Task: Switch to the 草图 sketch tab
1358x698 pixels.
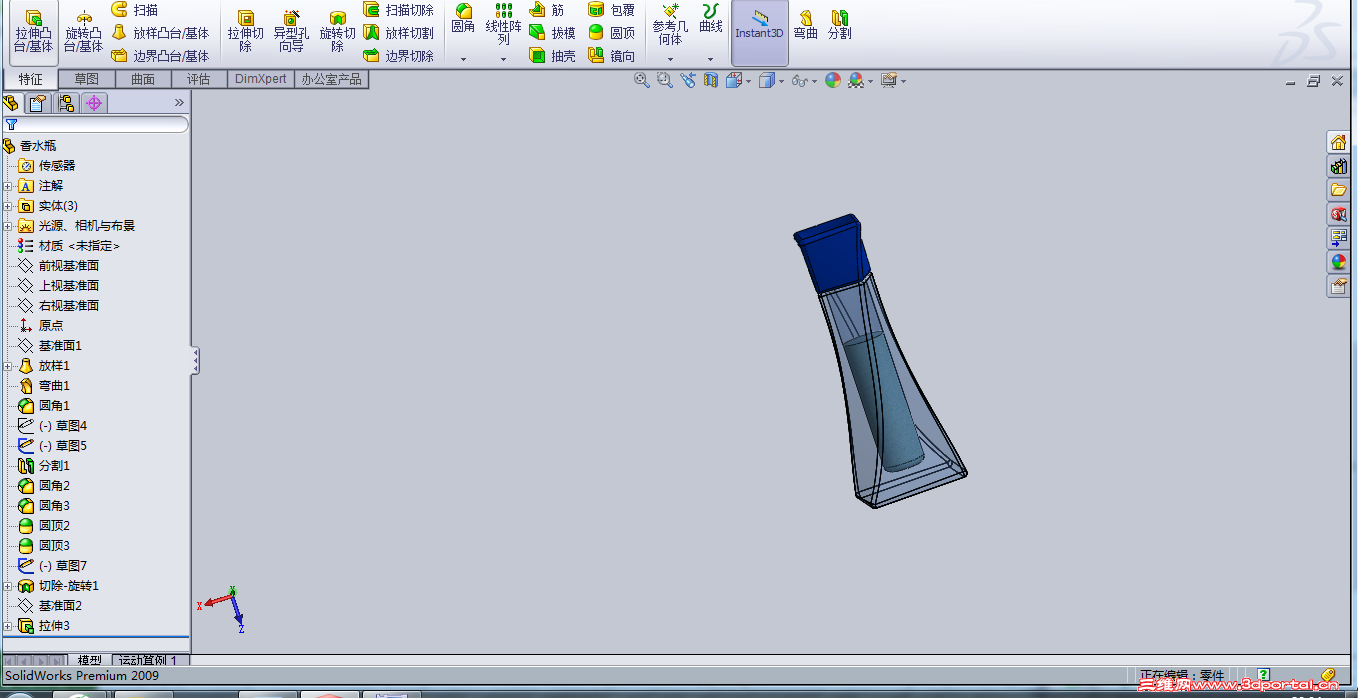Action: click(x=87, y=79)
